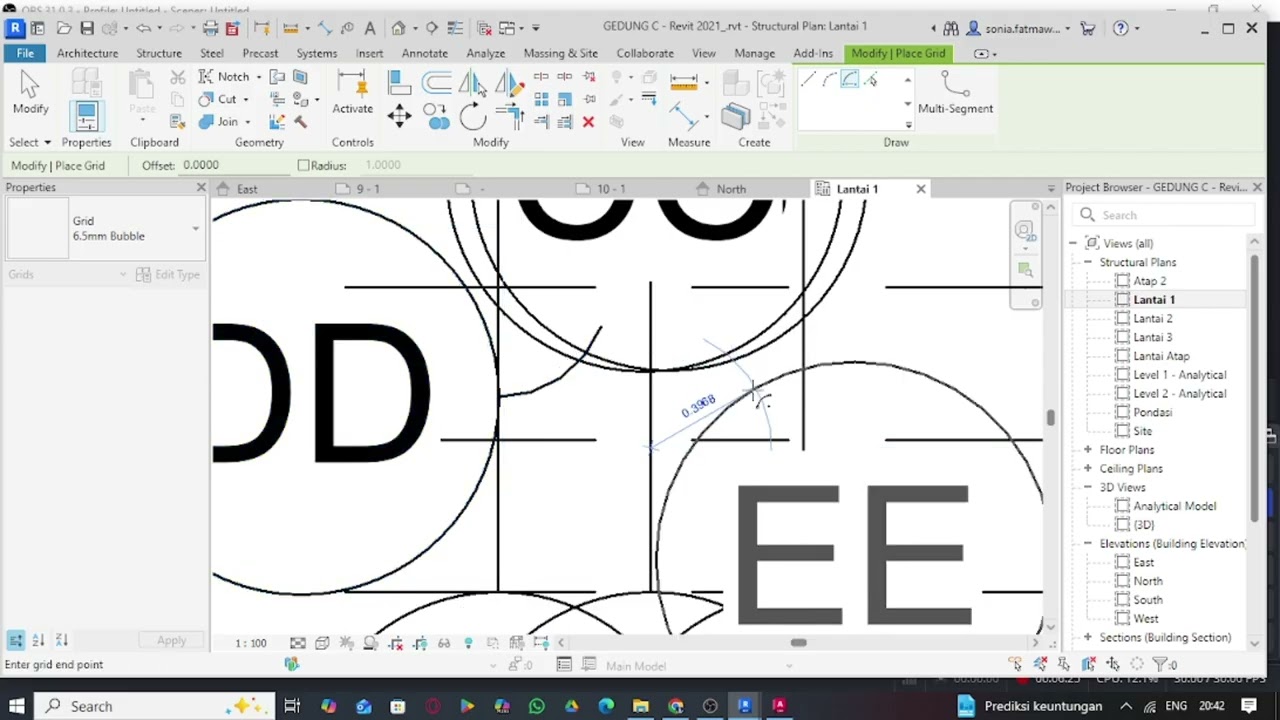Open the South elevation view
The width and height of the screenshot is (1280, 720).
1147,600
